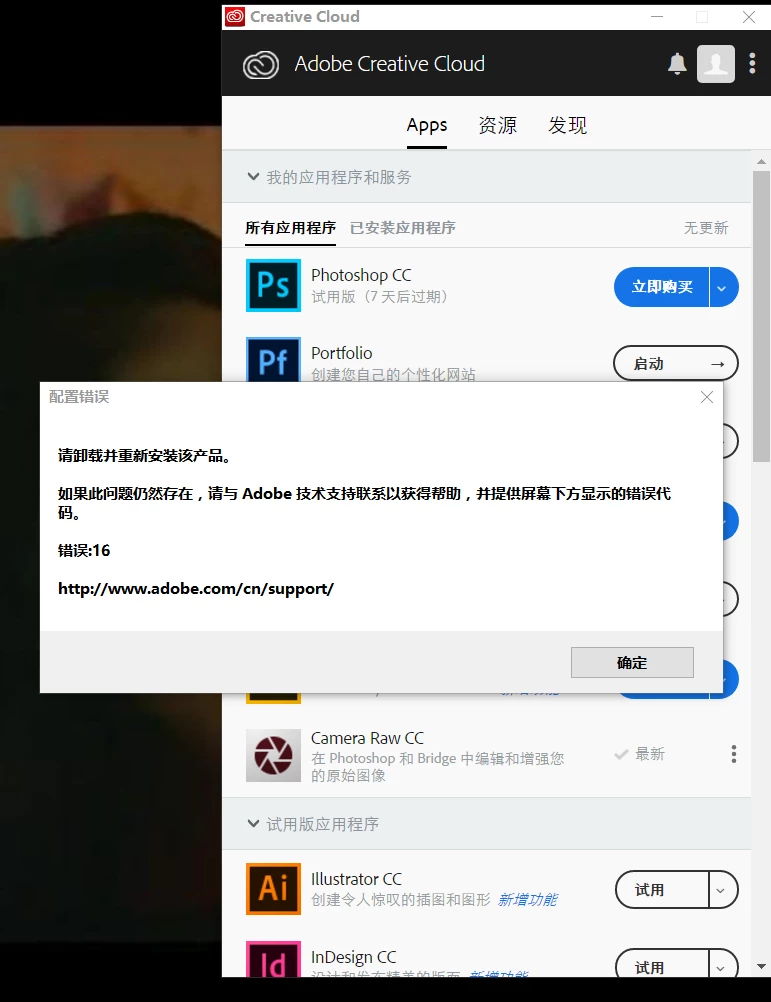Close the Creative Cloud window

point(749,17)
